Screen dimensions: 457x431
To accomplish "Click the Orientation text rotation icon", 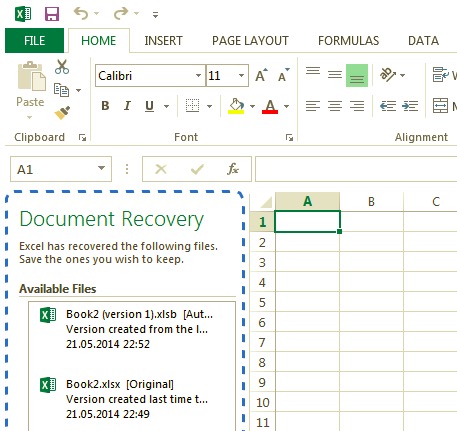I will pyautogui.click(x=388, y=75).
